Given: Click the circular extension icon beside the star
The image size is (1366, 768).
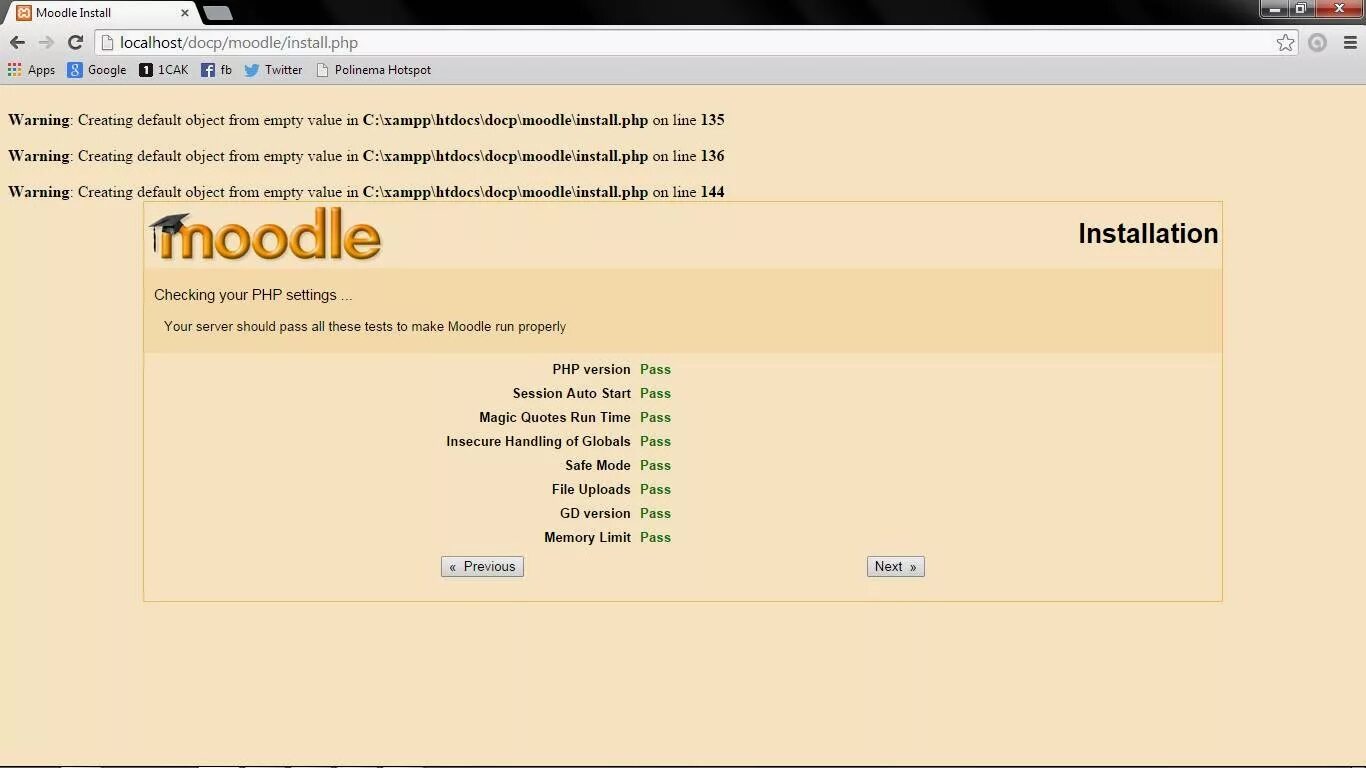Looking at the screenshot, I should [x=1318, y=42].
